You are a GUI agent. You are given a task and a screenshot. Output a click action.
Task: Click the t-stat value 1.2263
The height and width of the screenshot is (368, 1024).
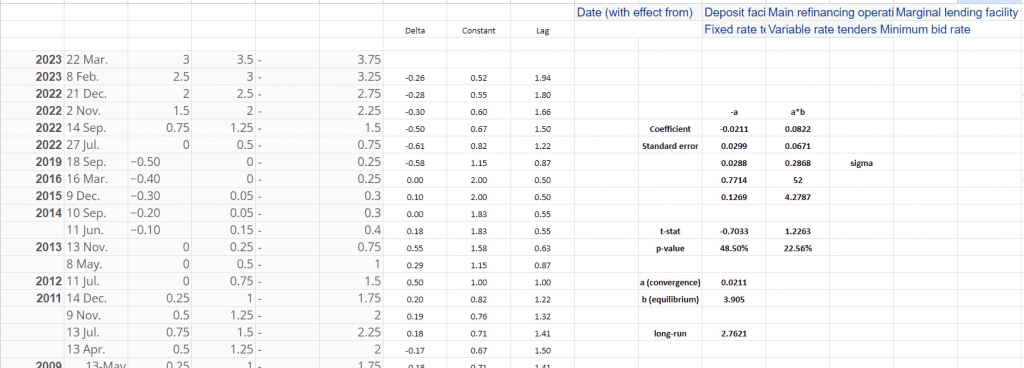797,231
